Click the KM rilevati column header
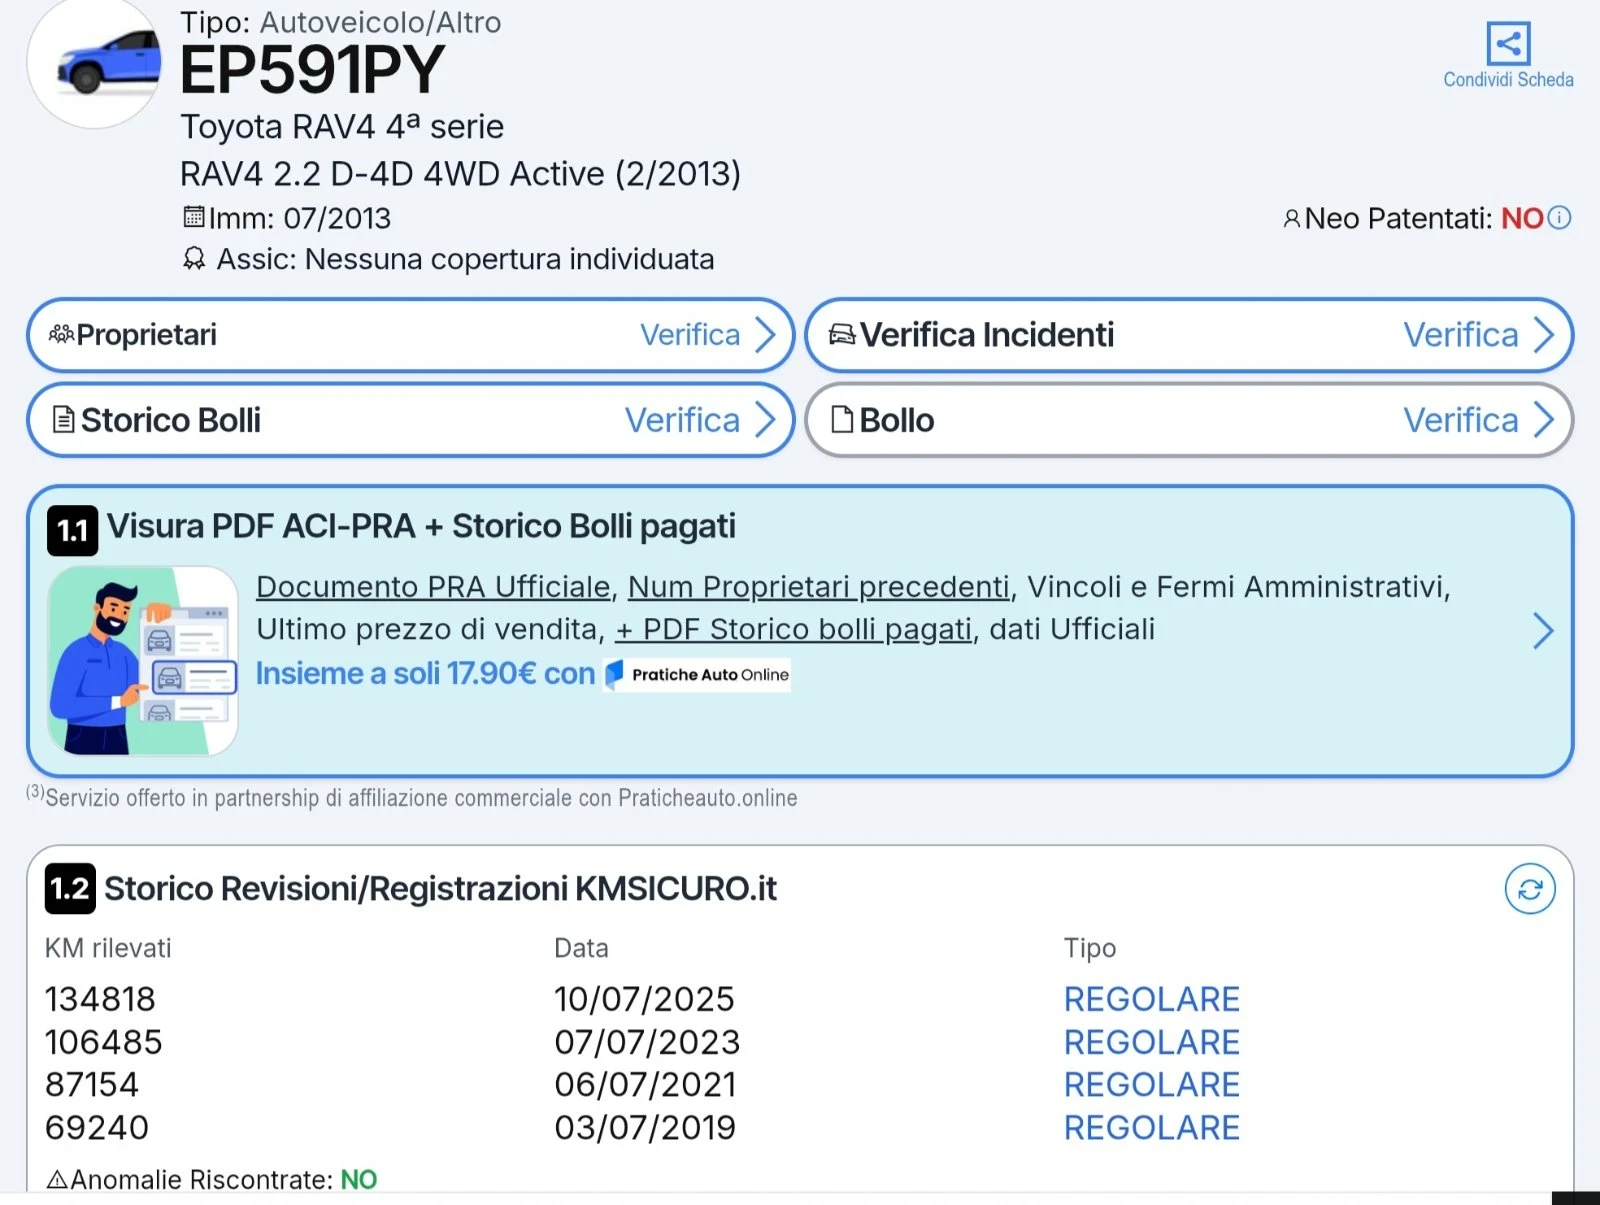Image resolution: width=1600 pixels, height=1205 pixels. [x=108, y=948]
